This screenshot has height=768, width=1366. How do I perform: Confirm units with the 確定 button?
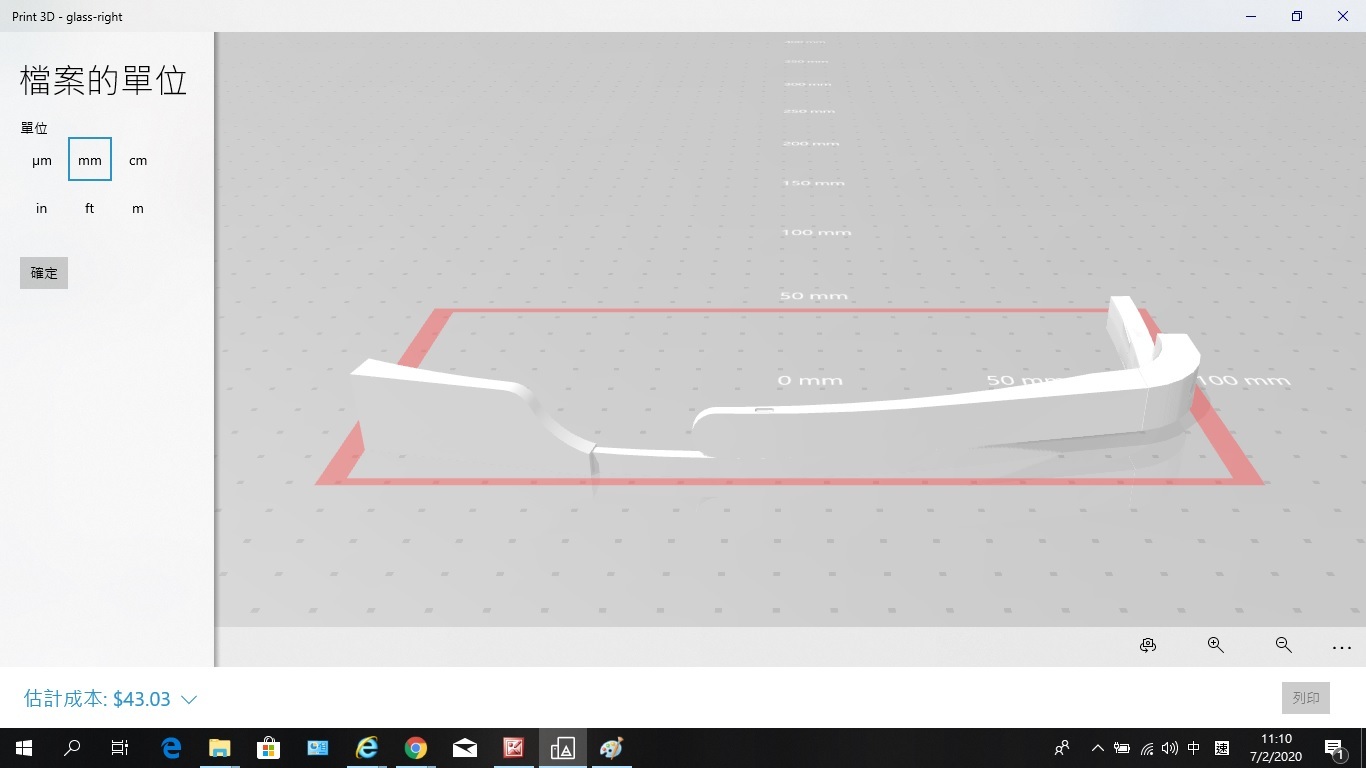pyautogui.click(x=44, y=273)
